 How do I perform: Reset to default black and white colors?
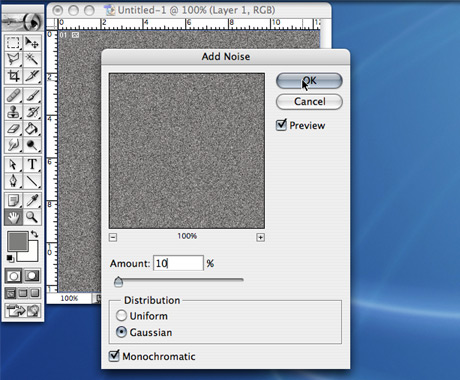pos(10,259)
